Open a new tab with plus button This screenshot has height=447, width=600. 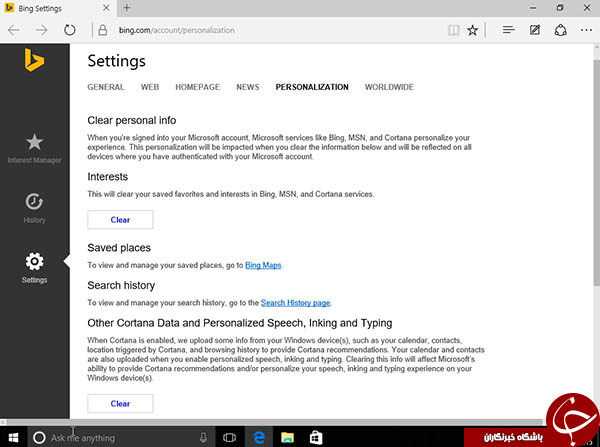pos(127,8)
